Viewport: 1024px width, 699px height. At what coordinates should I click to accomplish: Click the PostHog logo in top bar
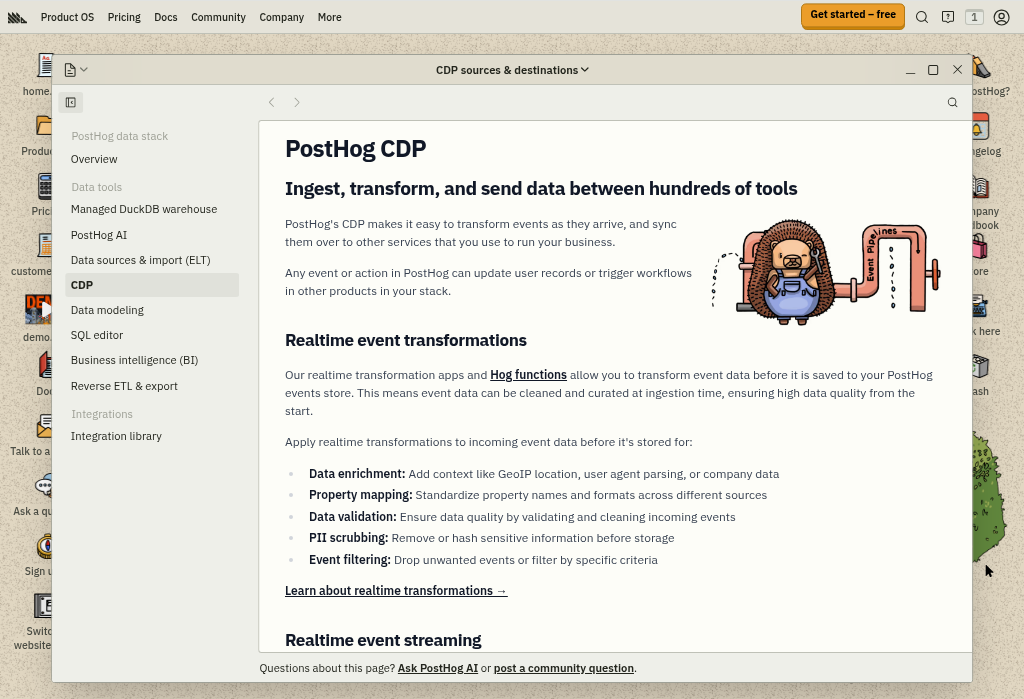click(18, 17)
